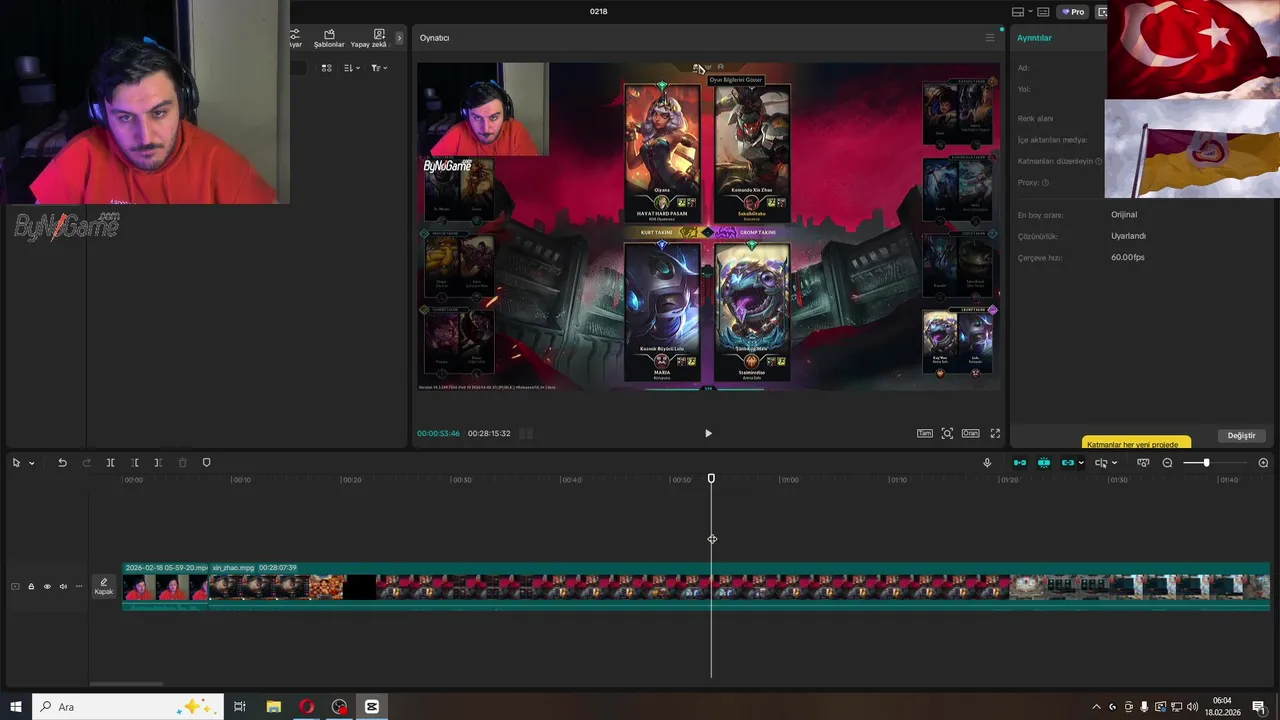Click the Orijinal aspect ratio value

click(1124, 214)
